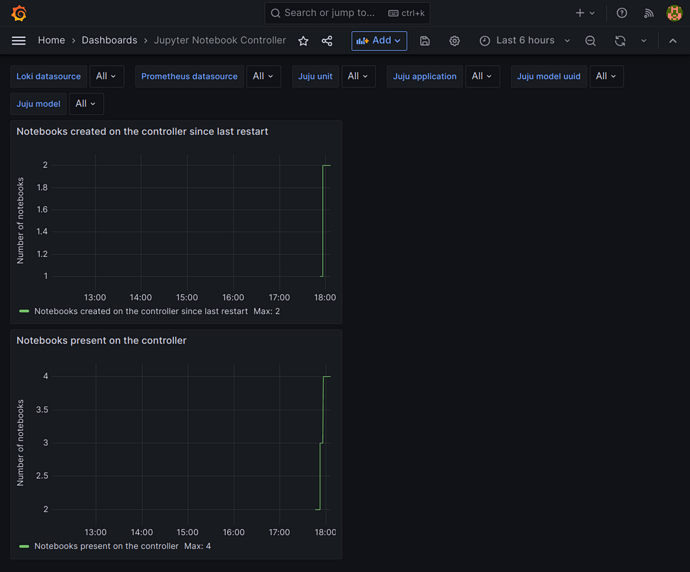The height and width of the screenshot is (572, 690).
Task: Expand the Juju model All dropdown
Action: [x=86, y=104]
